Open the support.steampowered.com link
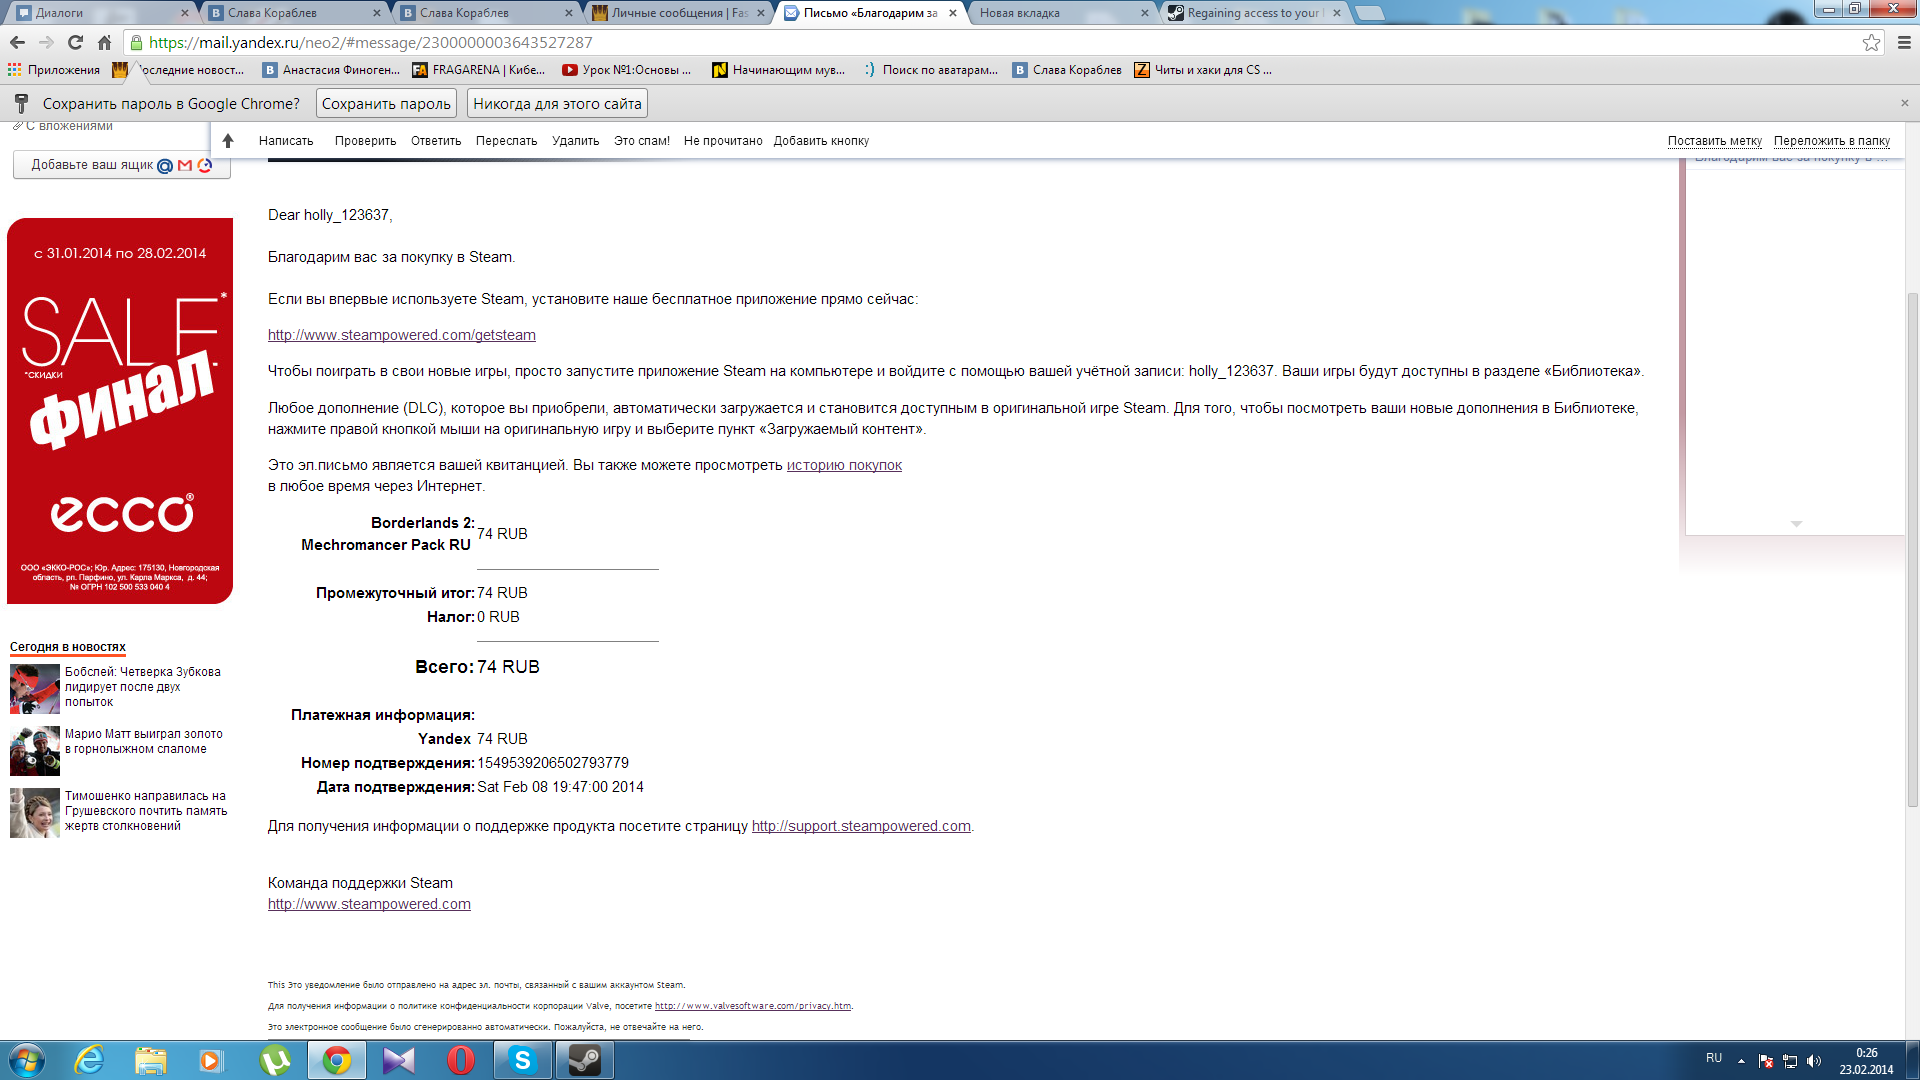 [x=861, y=826]
